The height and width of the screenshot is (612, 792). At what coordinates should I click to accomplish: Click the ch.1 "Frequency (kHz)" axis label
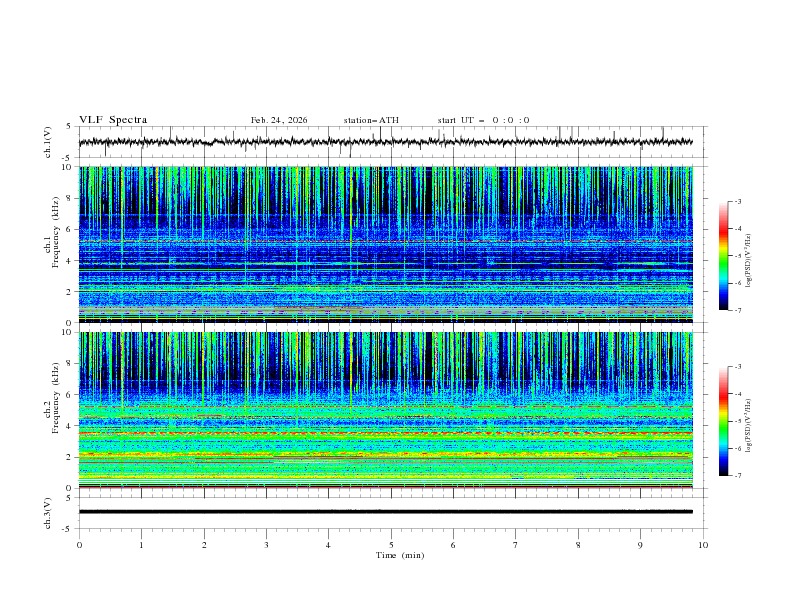click(x=56, y=232)
